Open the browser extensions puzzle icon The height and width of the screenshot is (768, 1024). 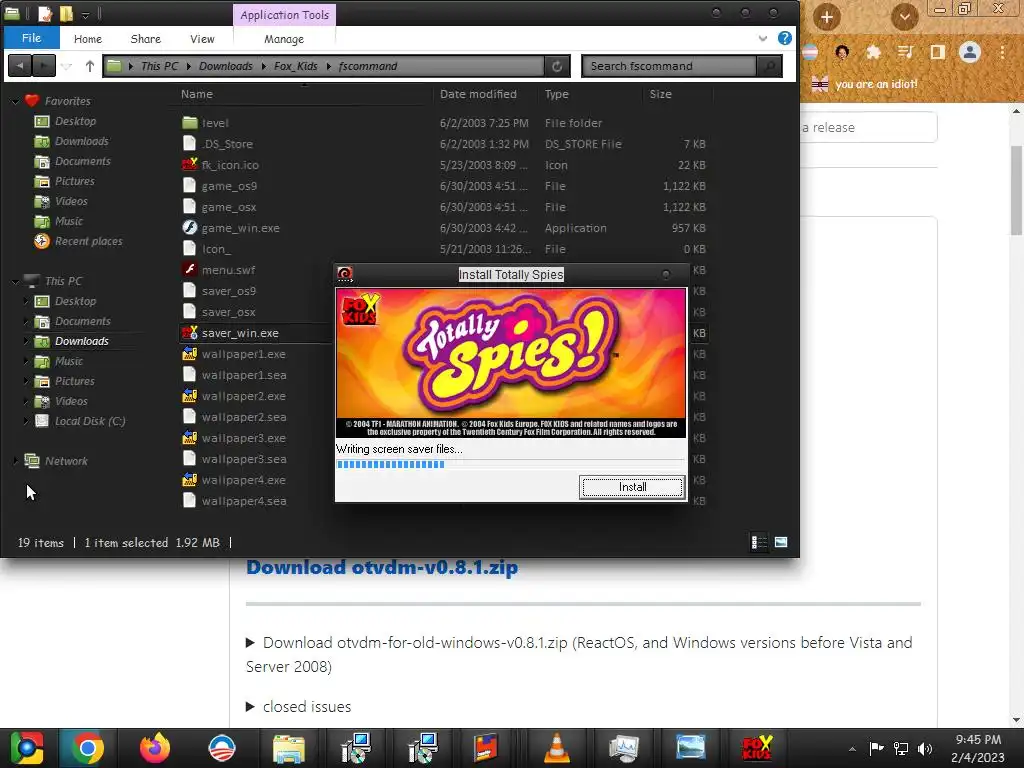[873, 52]
